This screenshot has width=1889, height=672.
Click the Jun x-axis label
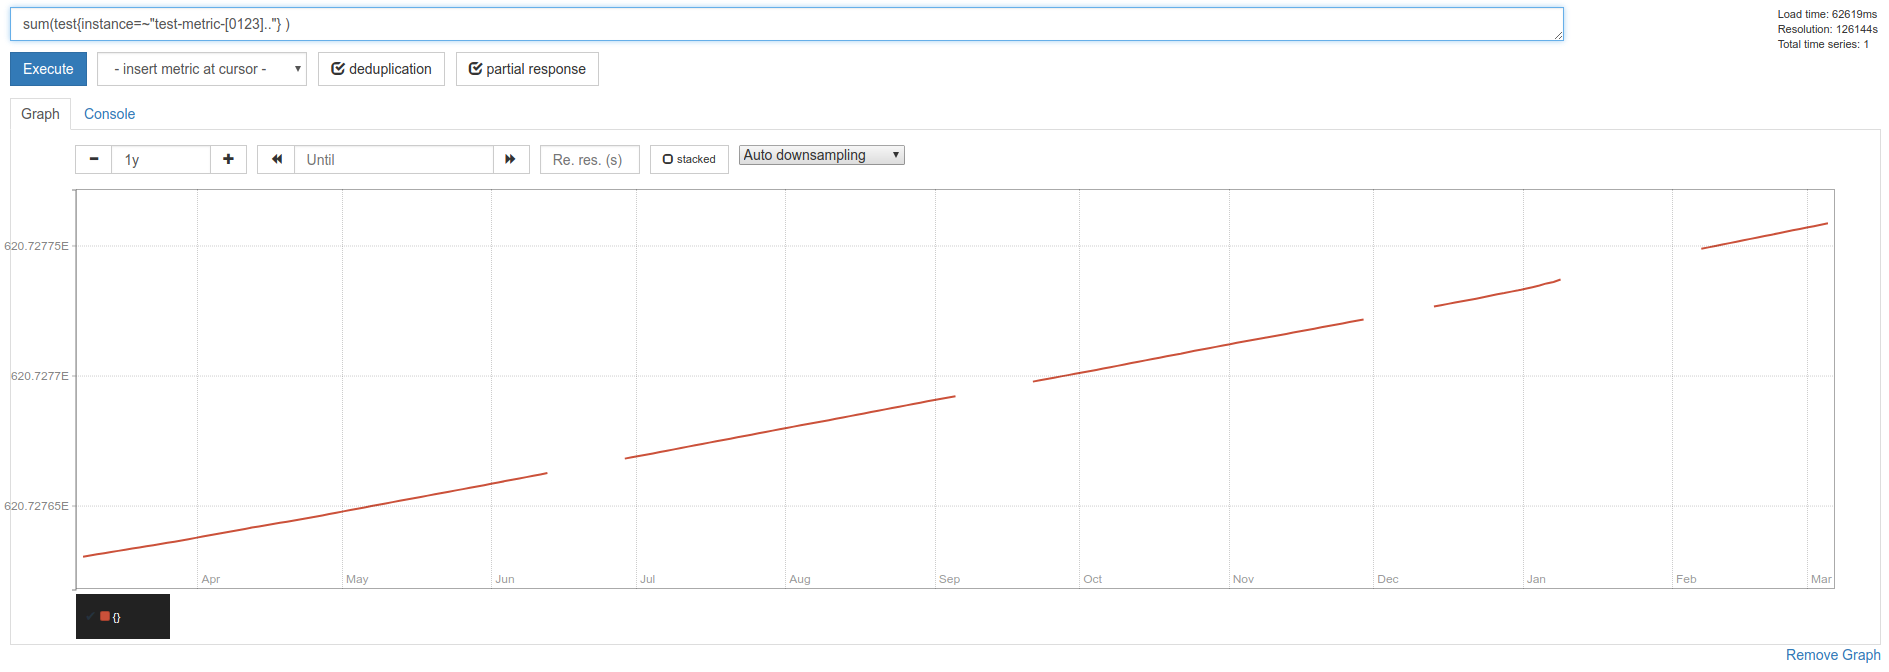505,579
